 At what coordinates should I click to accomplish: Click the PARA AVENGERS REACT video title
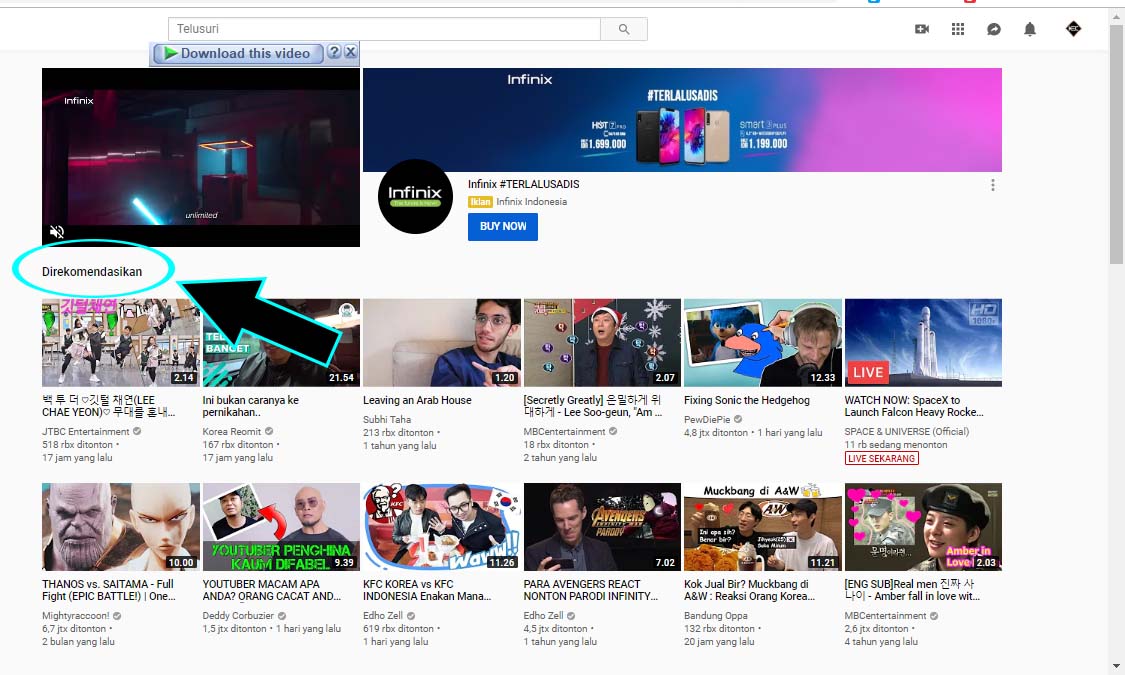tap(590, 590)
